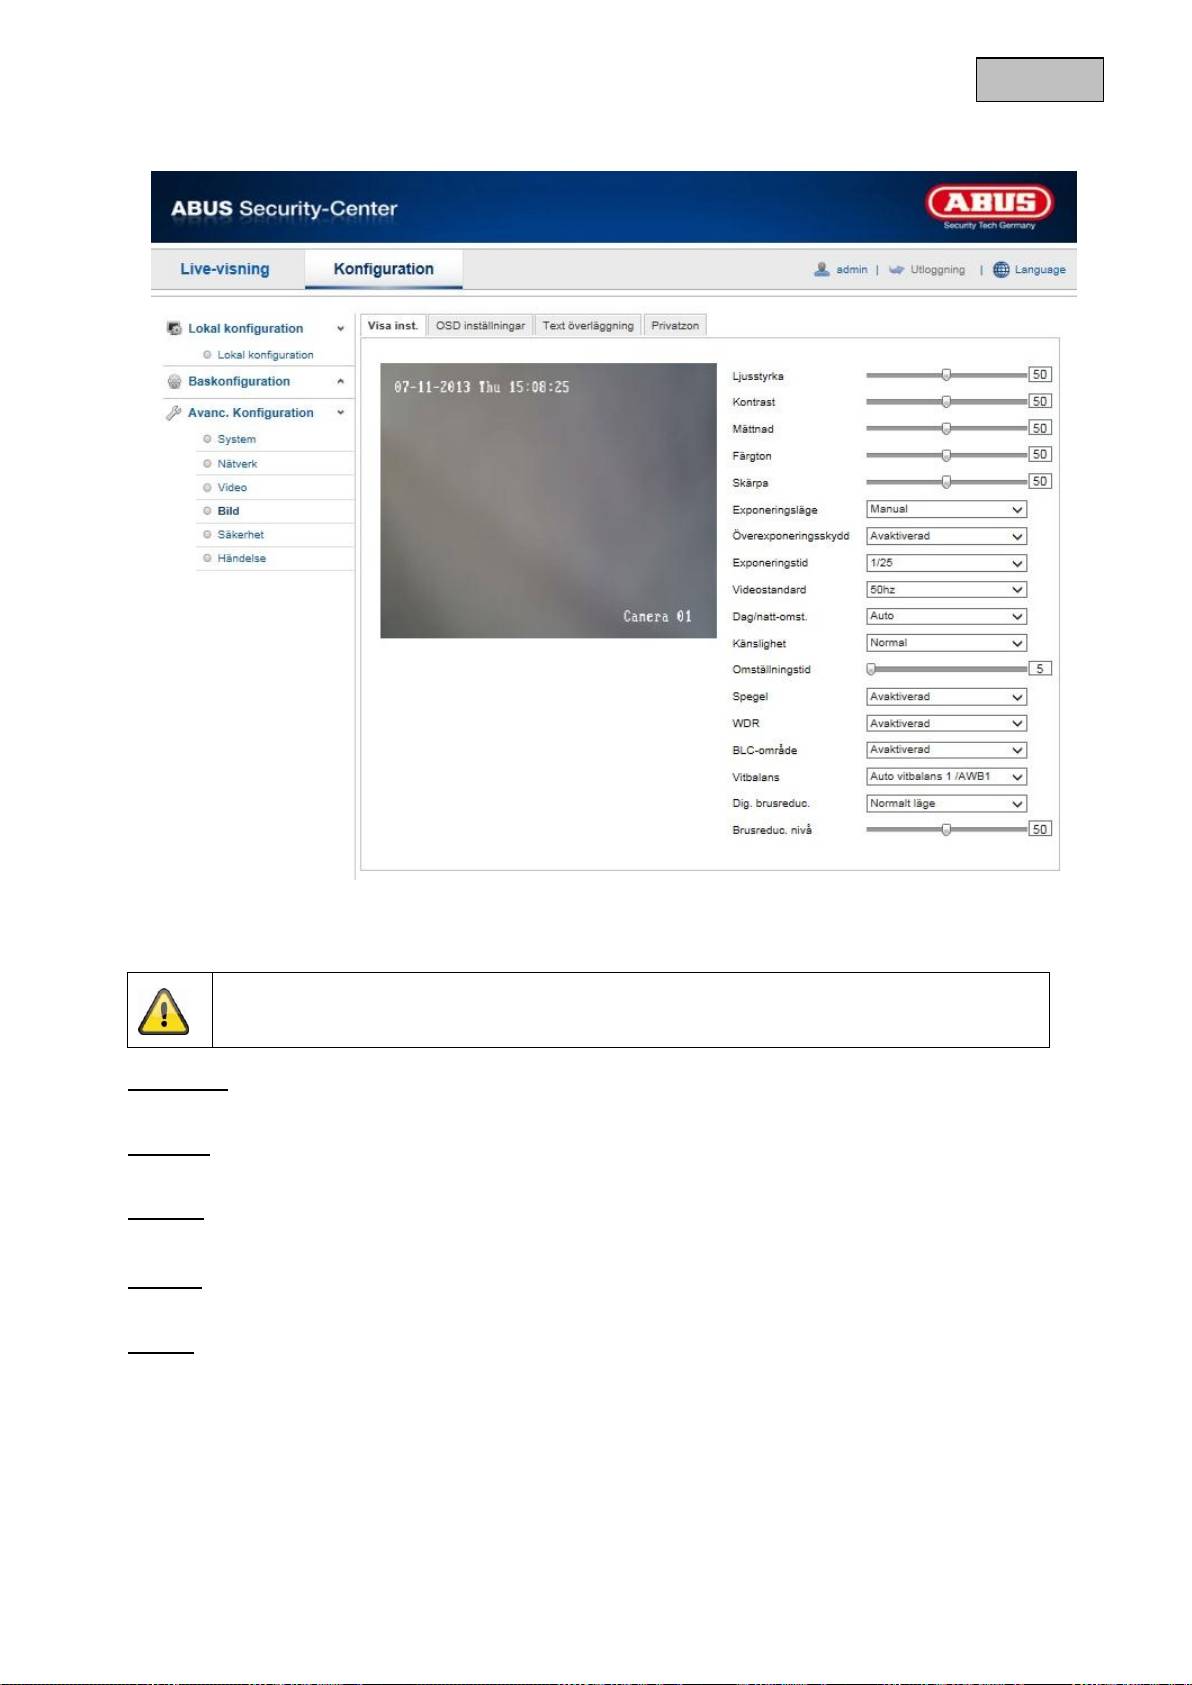Open the OSD inställningar tab
The width and height of the screenshot is (1192, 1685).
tap(480, 326)
